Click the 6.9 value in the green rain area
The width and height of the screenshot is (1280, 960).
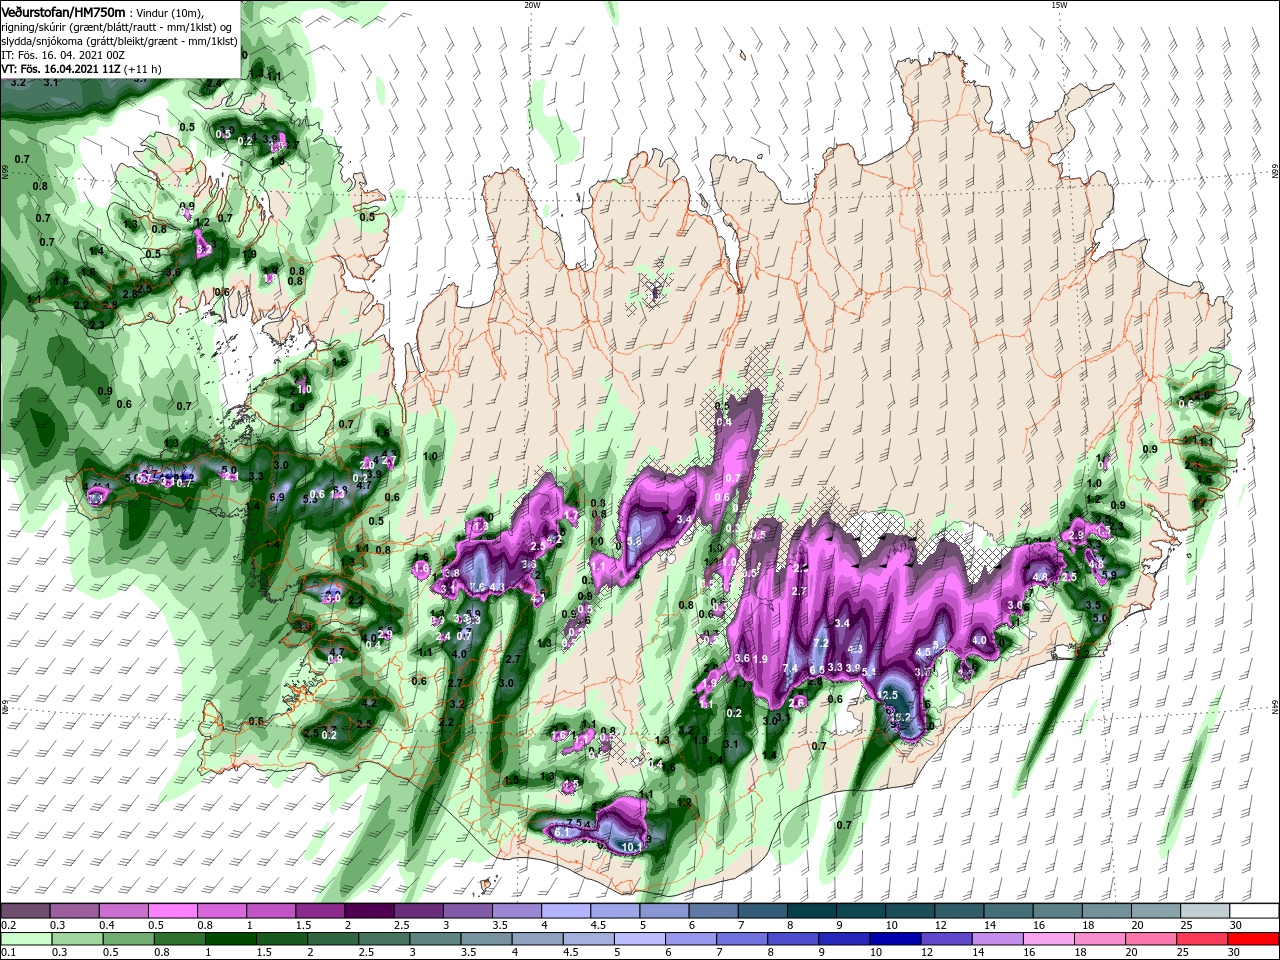coord(277,497)
